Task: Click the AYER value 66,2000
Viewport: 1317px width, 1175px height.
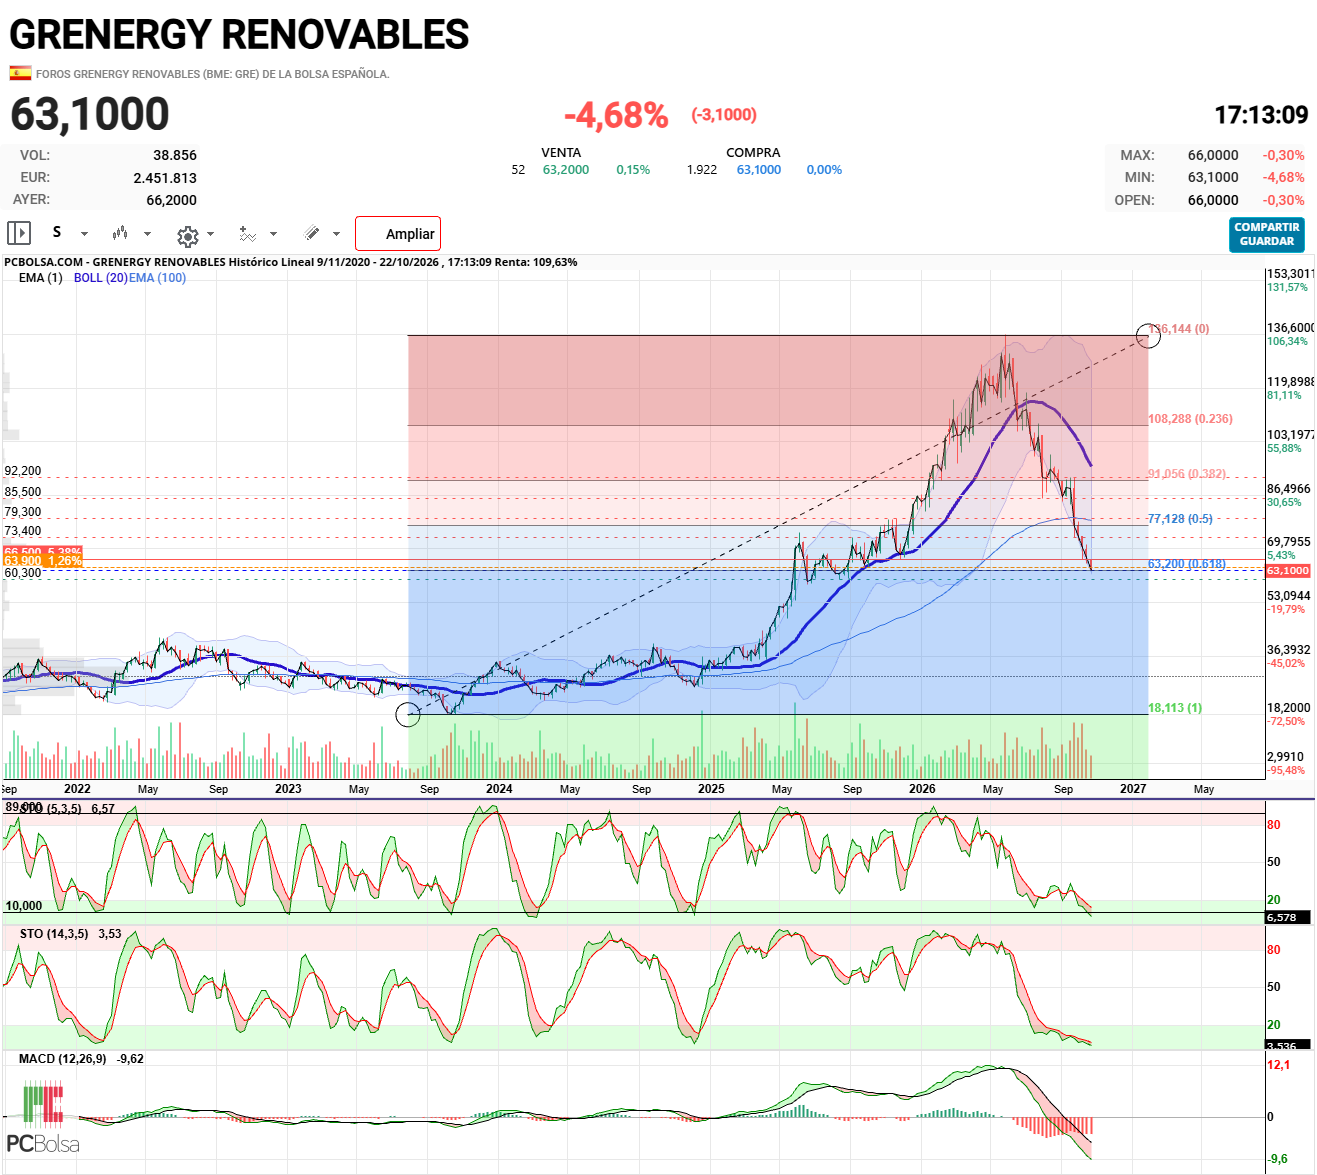Action: tap(172, 200)
